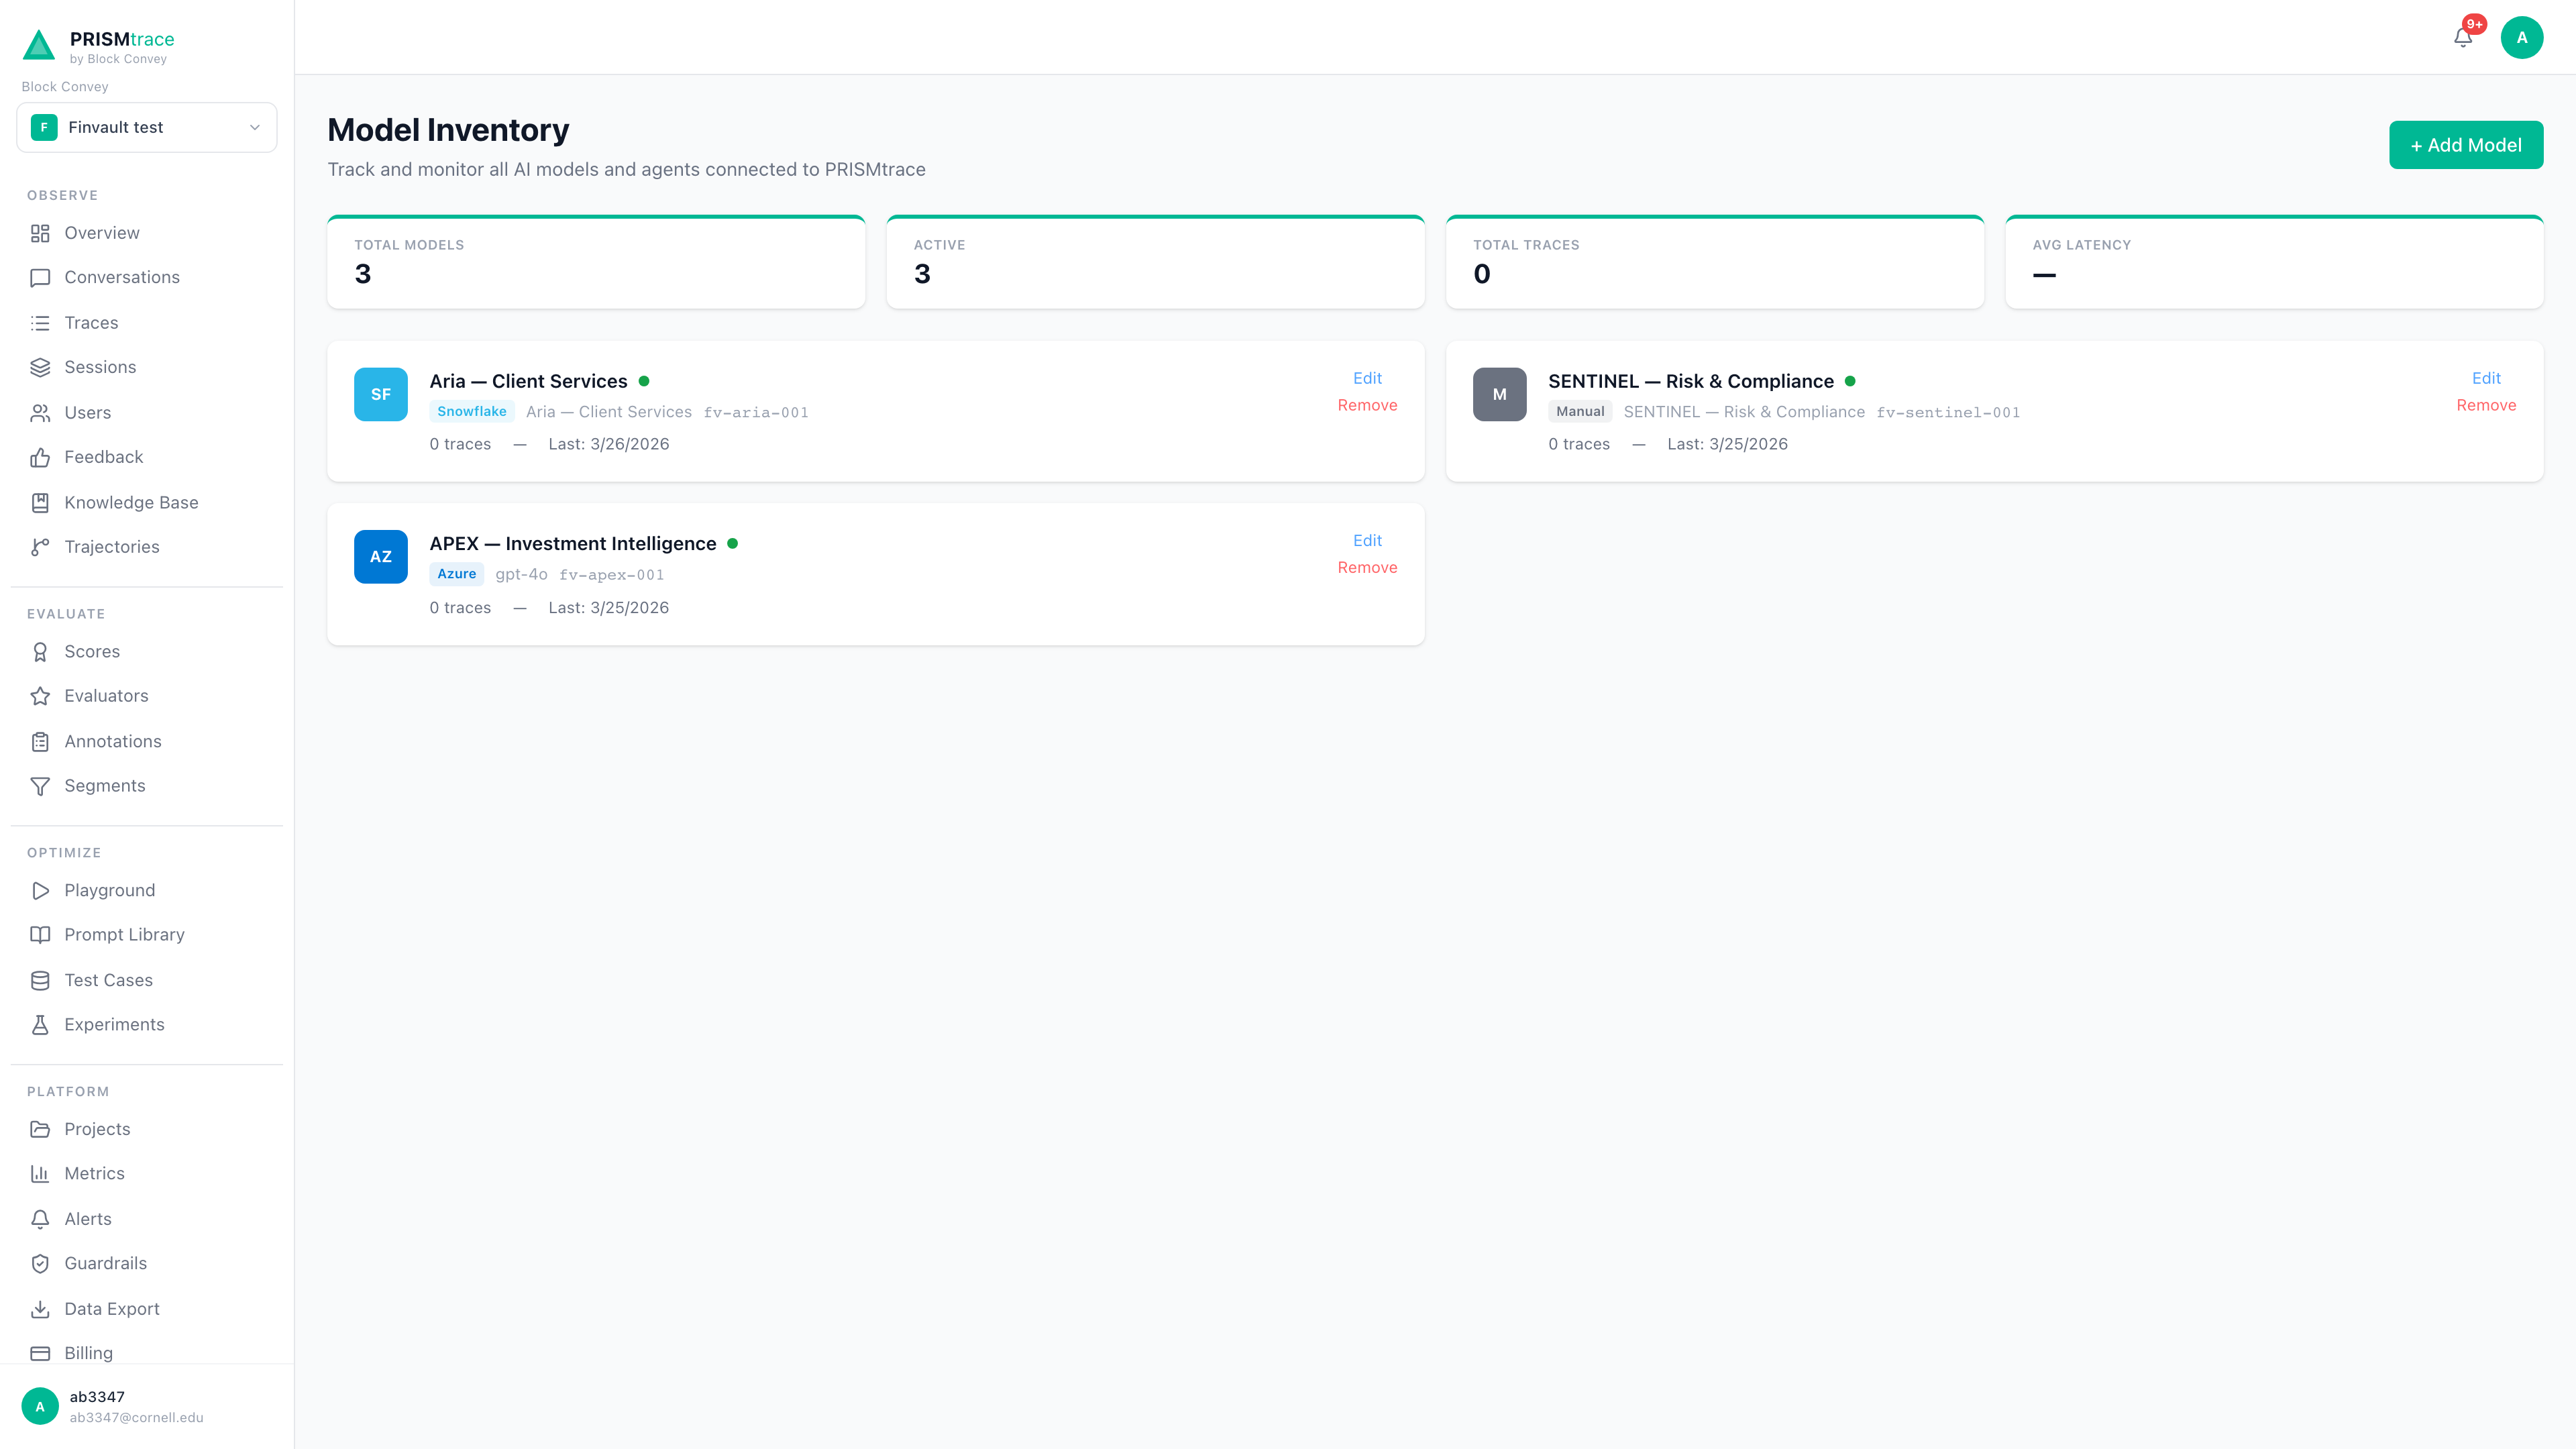The width and height of the screenshot is (2576, 1449).
Task: Click the Trajectories branch icon
Action: coord(40,547)
